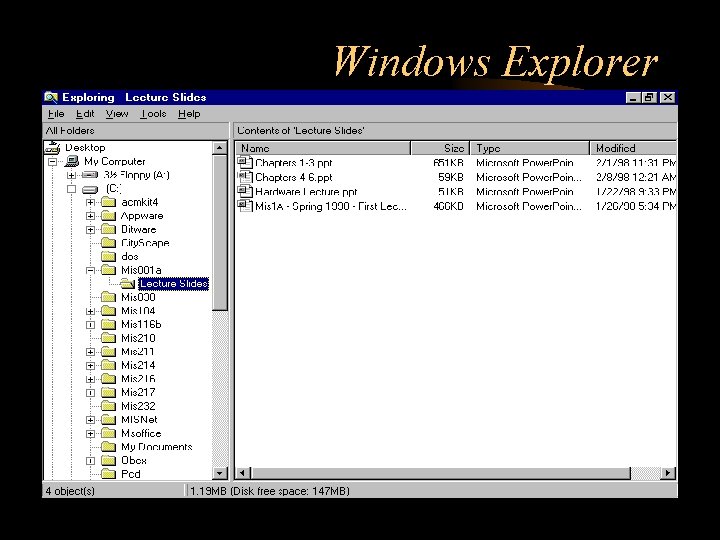The image size is (720, 540).
Task: Click the My Computer icon
Action: click(x=72, y=161)
